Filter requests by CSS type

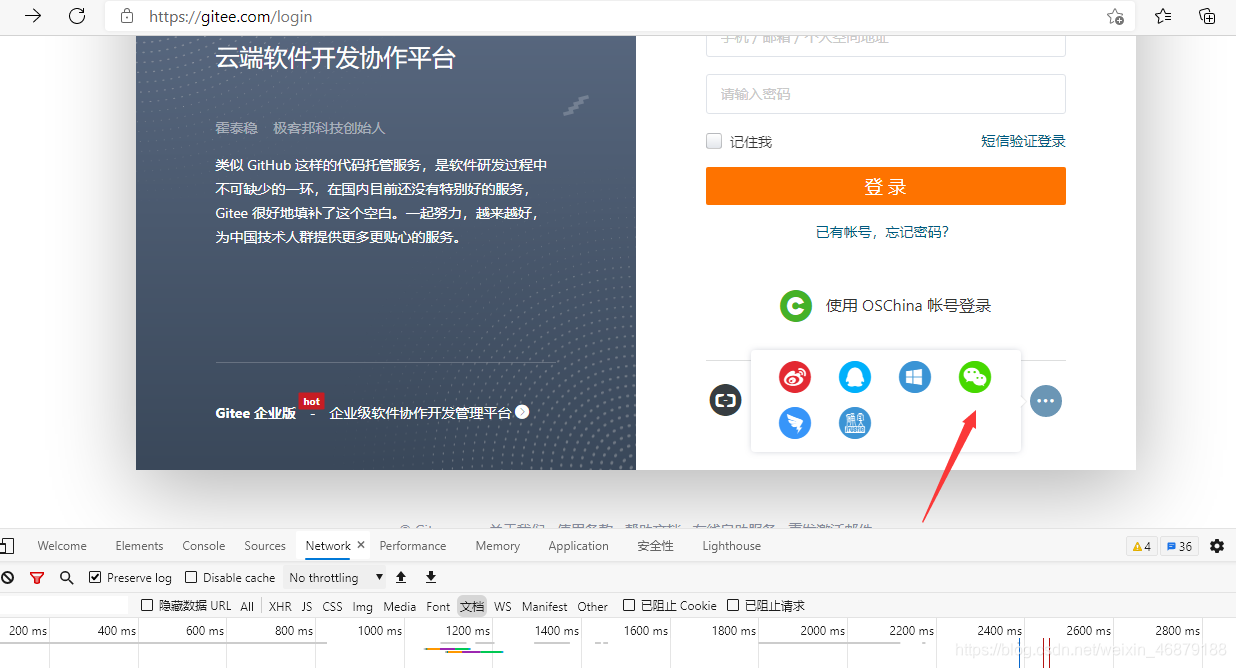click(x=332, y=606)
